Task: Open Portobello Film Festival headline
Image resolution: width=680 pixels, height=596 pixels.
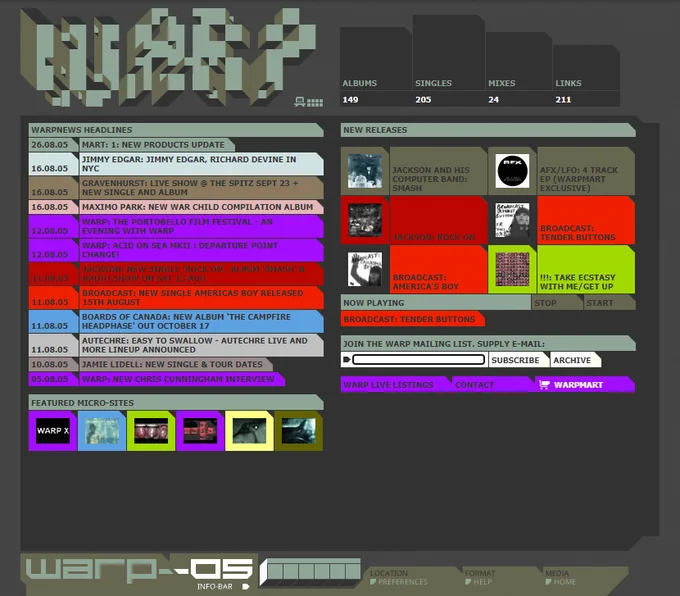Action: pos(201,226)
